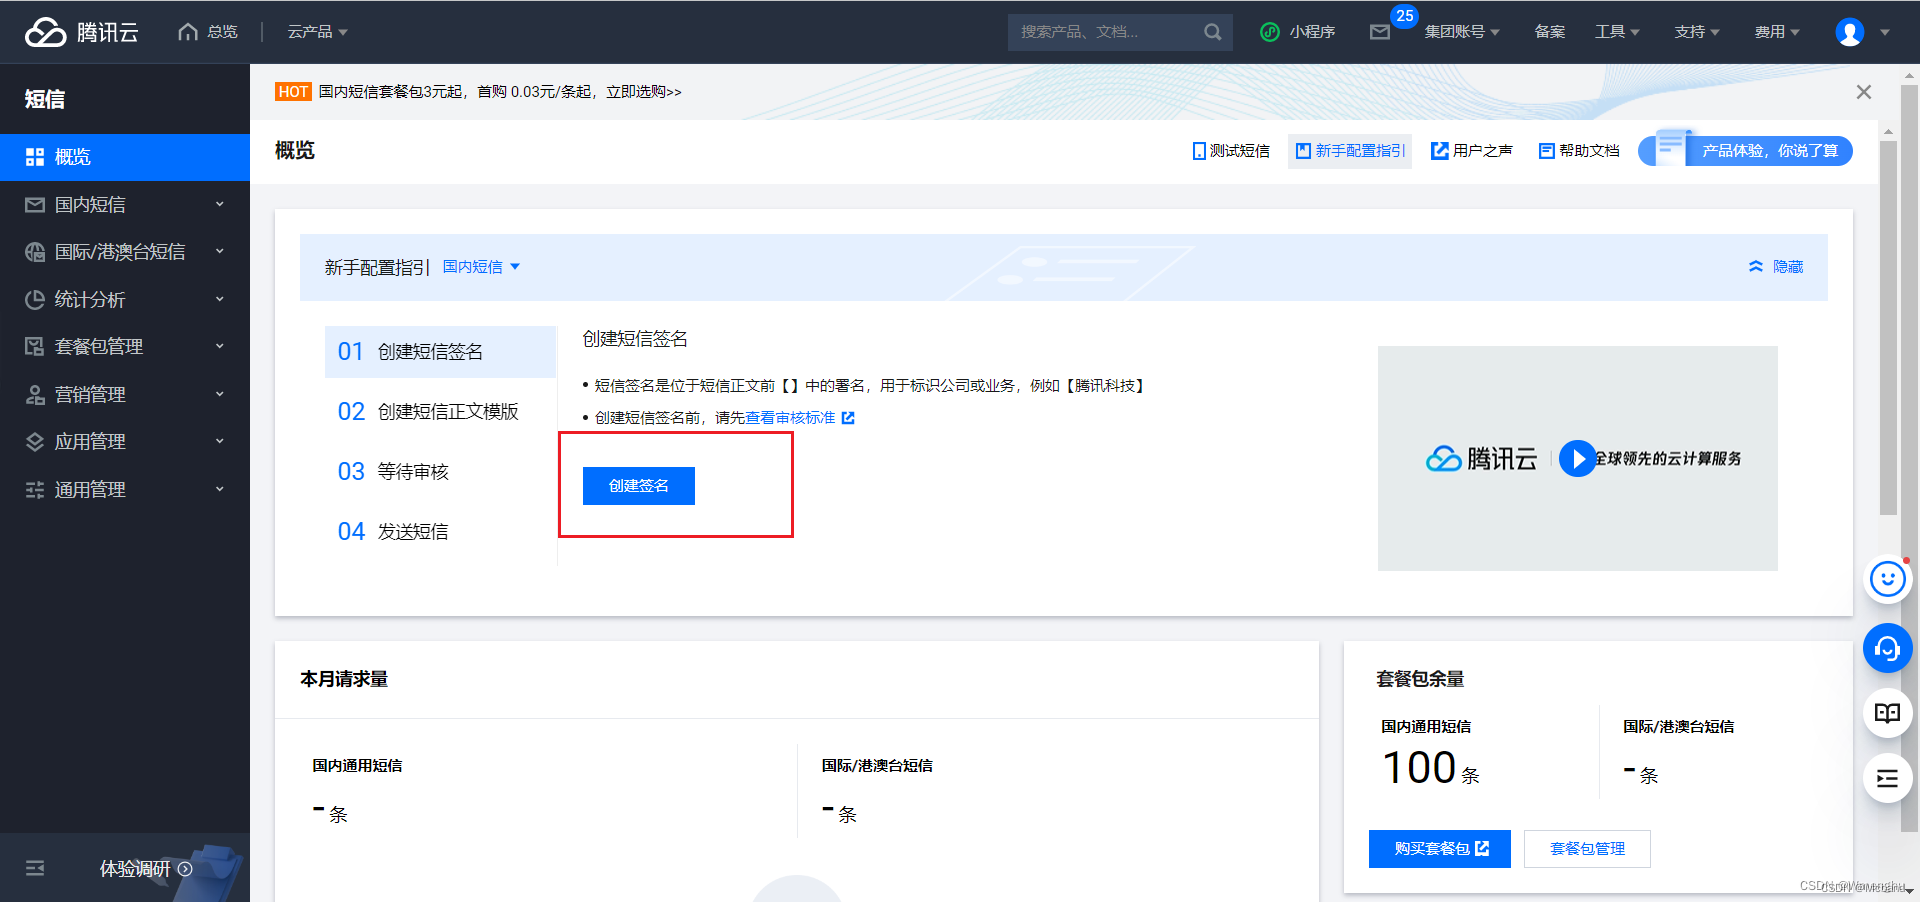
Task: Select step 02 创建短信正文模版
Action: [440, 412]
